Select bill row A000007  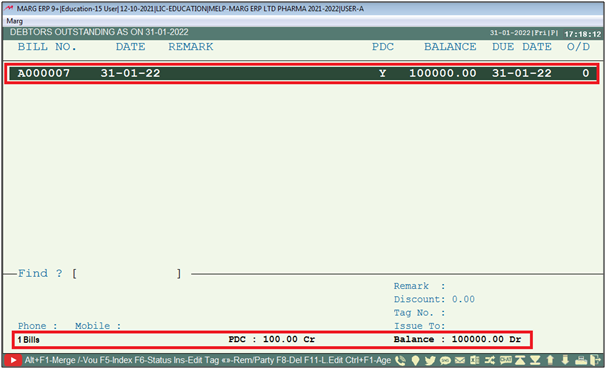303,73
